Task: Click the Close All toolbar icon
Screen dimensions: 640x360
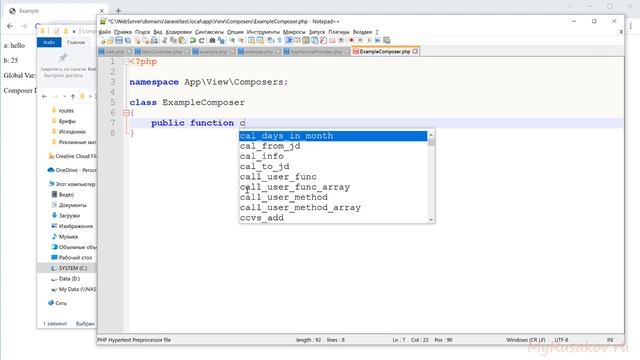Action: tap(146, 40)
